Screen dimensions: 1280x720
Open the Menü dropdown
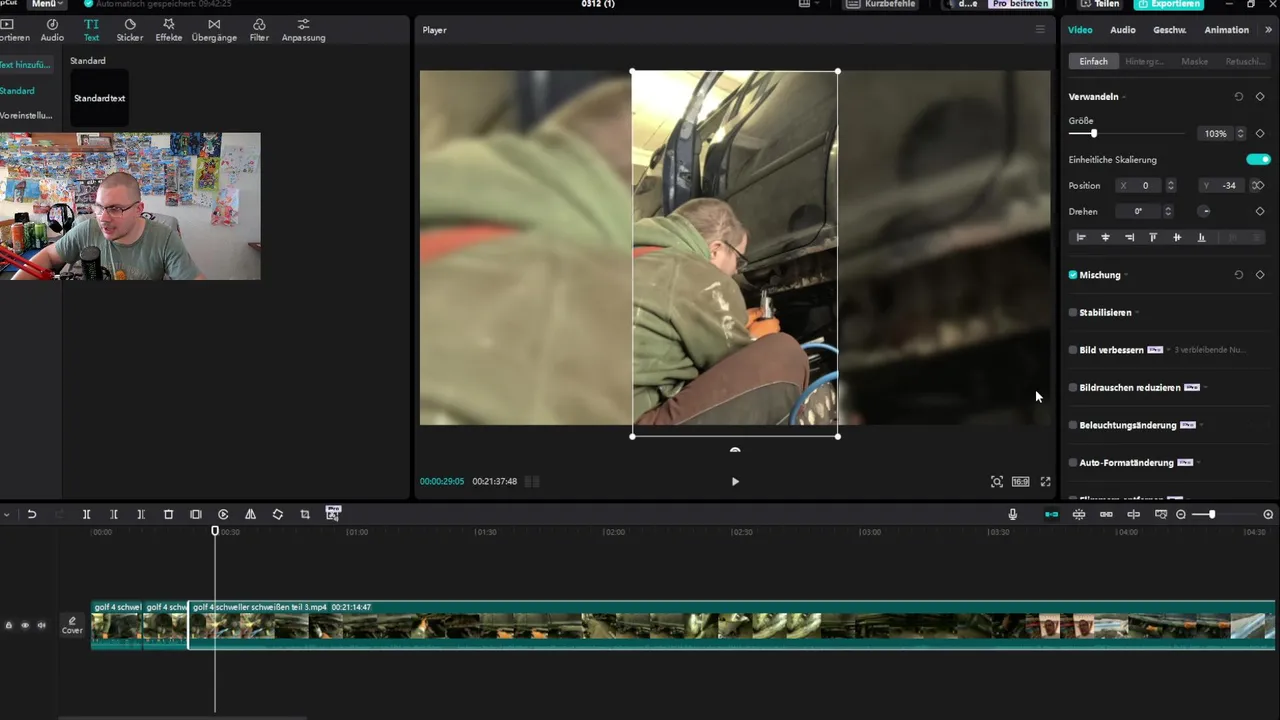coord(47,4)
